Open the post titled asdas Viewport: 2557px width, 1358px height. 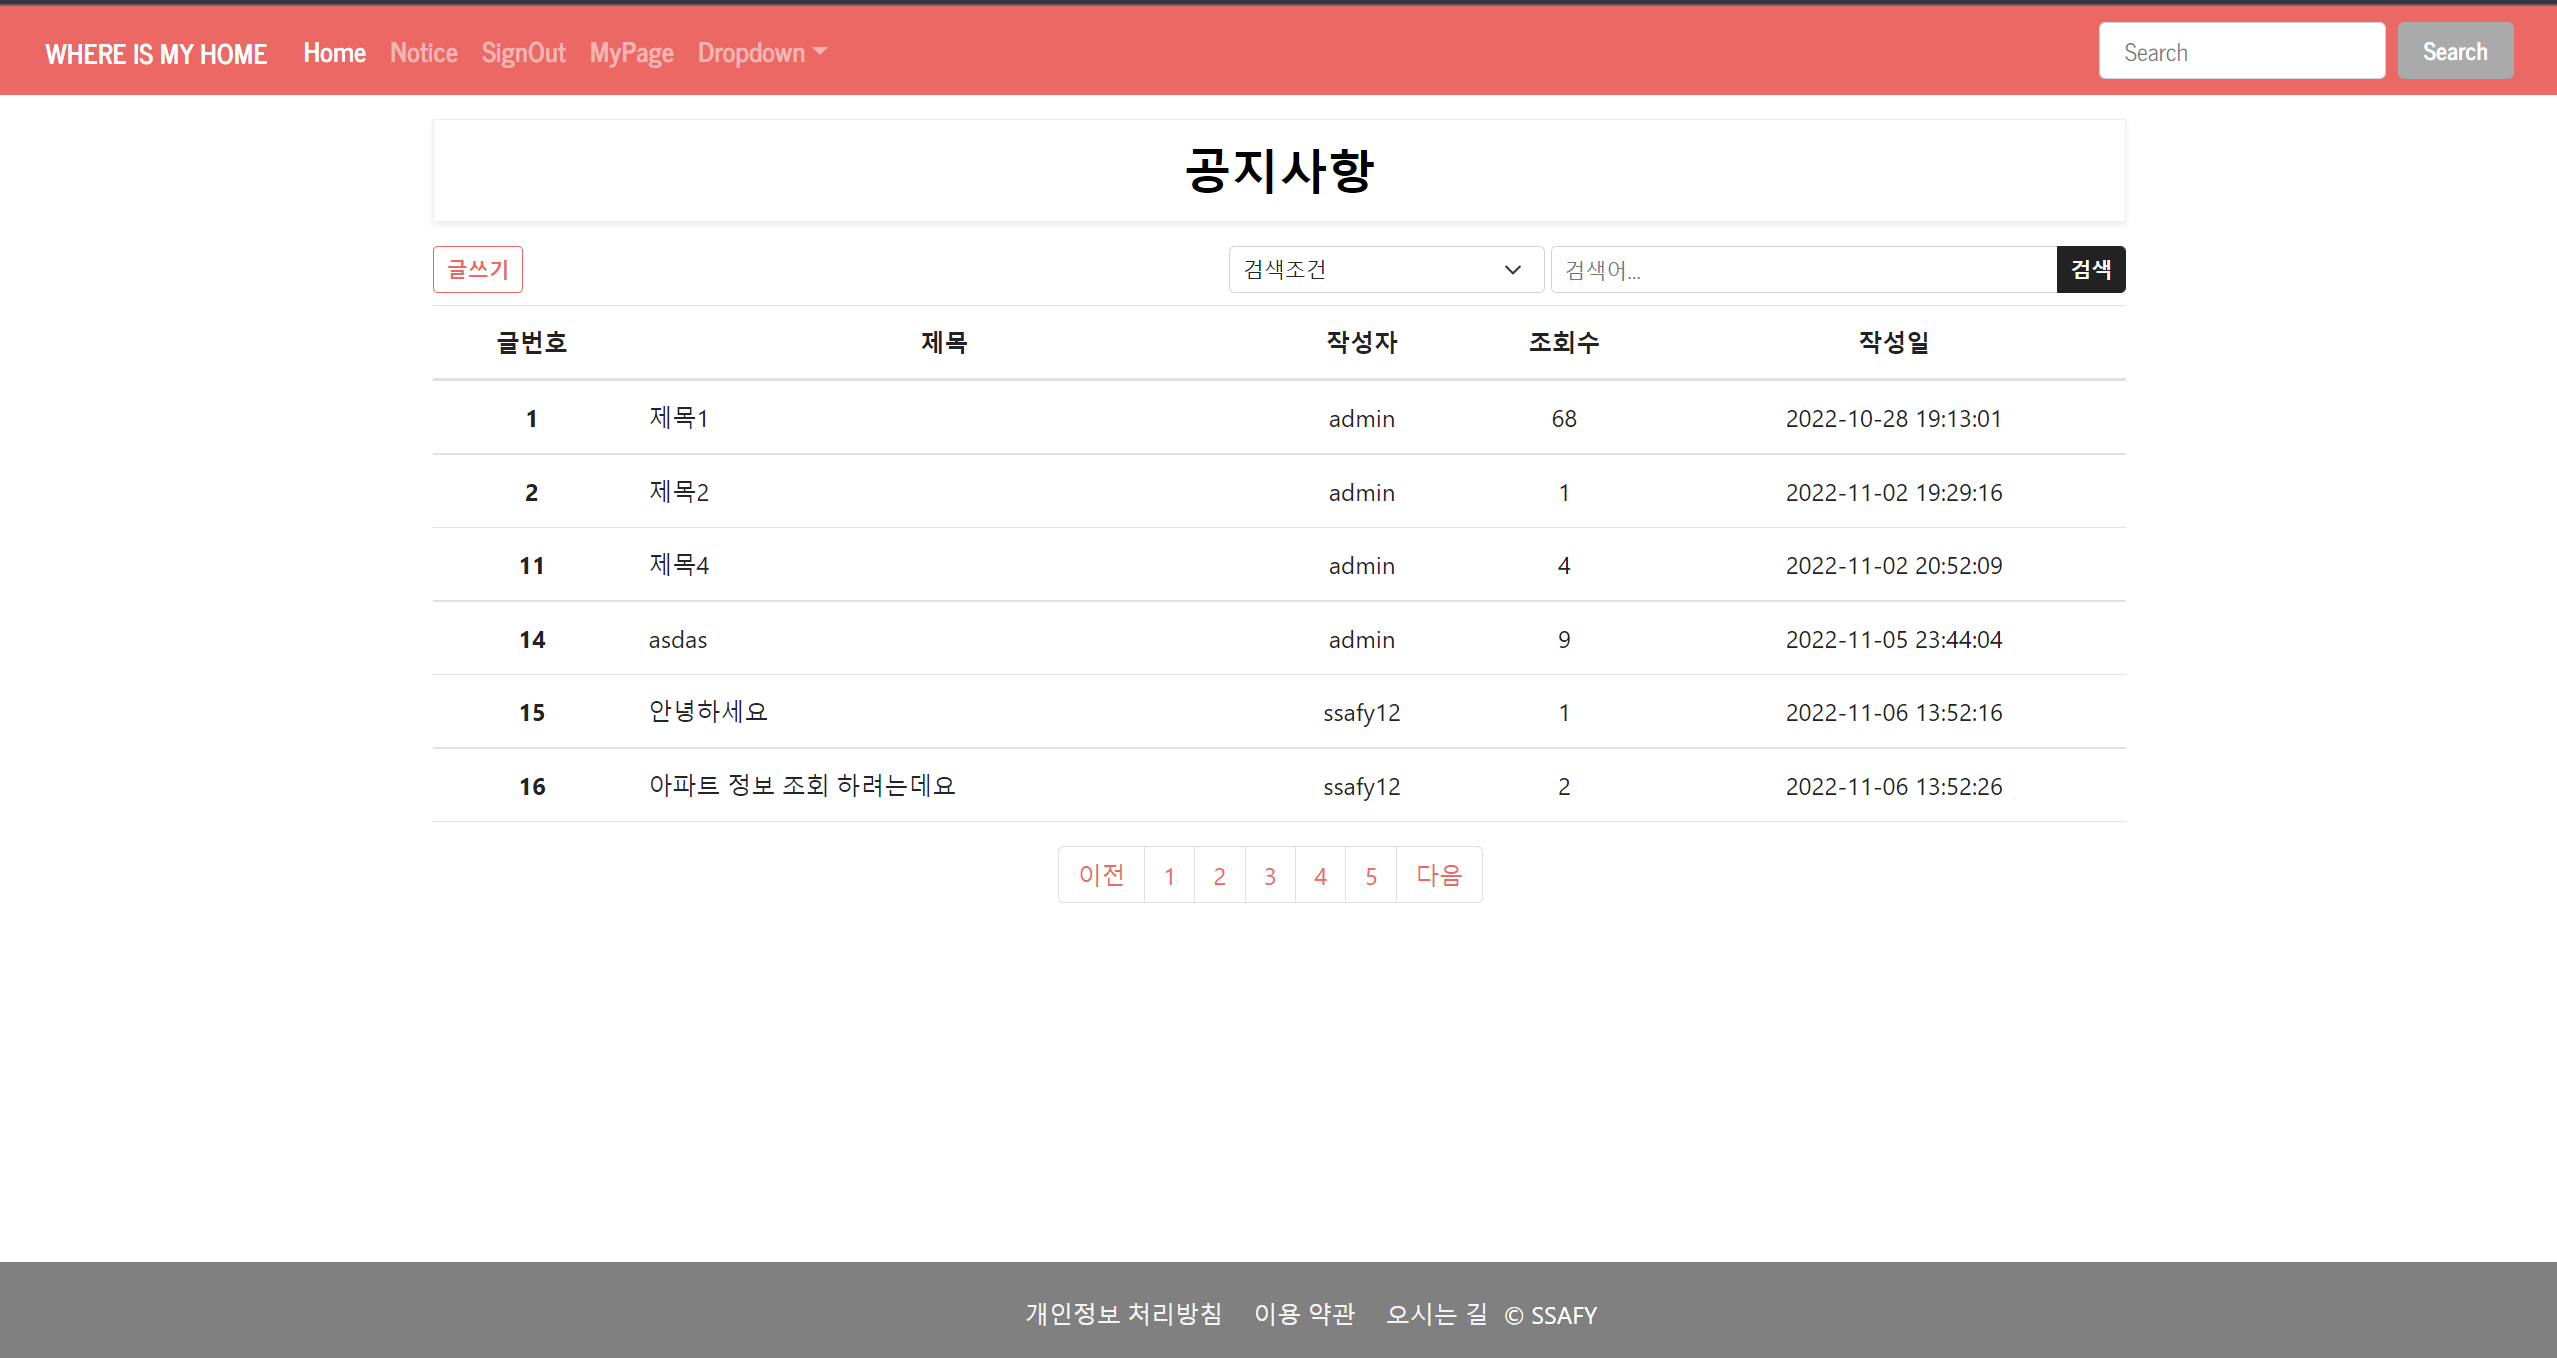click(x=677, y=640)
